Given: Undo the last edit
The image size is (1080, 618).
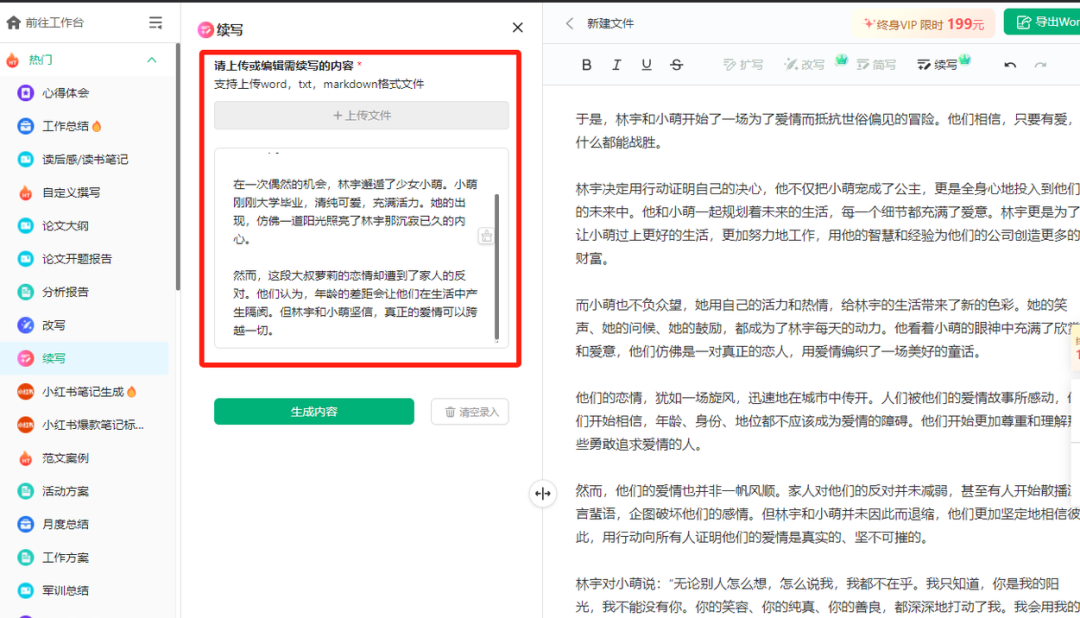Looking at the screenshot, I should point(1010,65).
